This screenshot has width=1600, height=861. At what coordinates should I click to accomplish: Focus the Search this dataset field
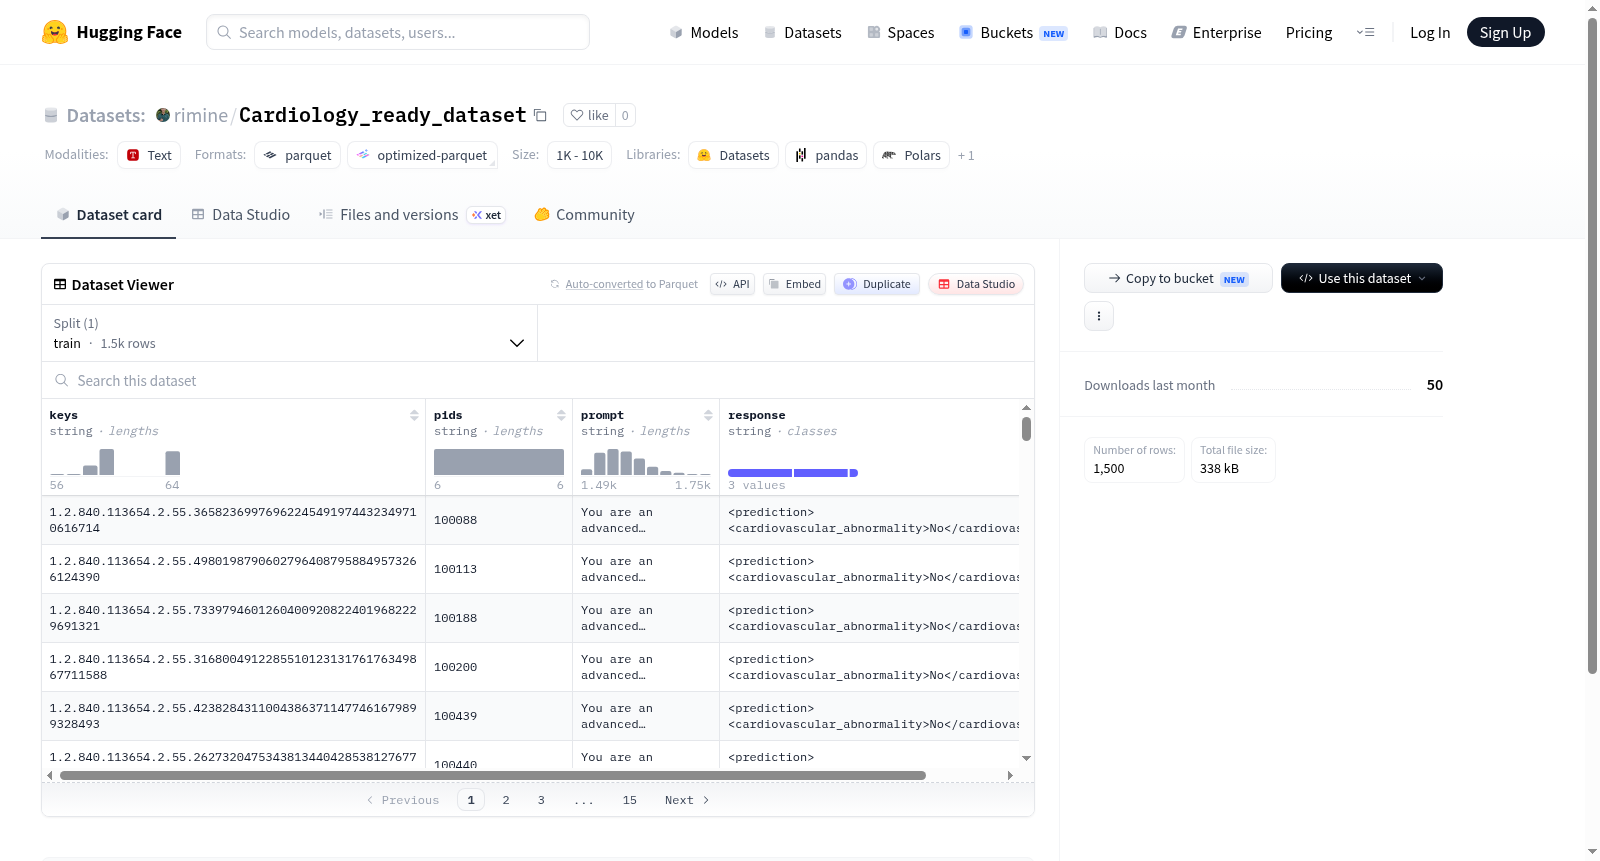(538, 380)
